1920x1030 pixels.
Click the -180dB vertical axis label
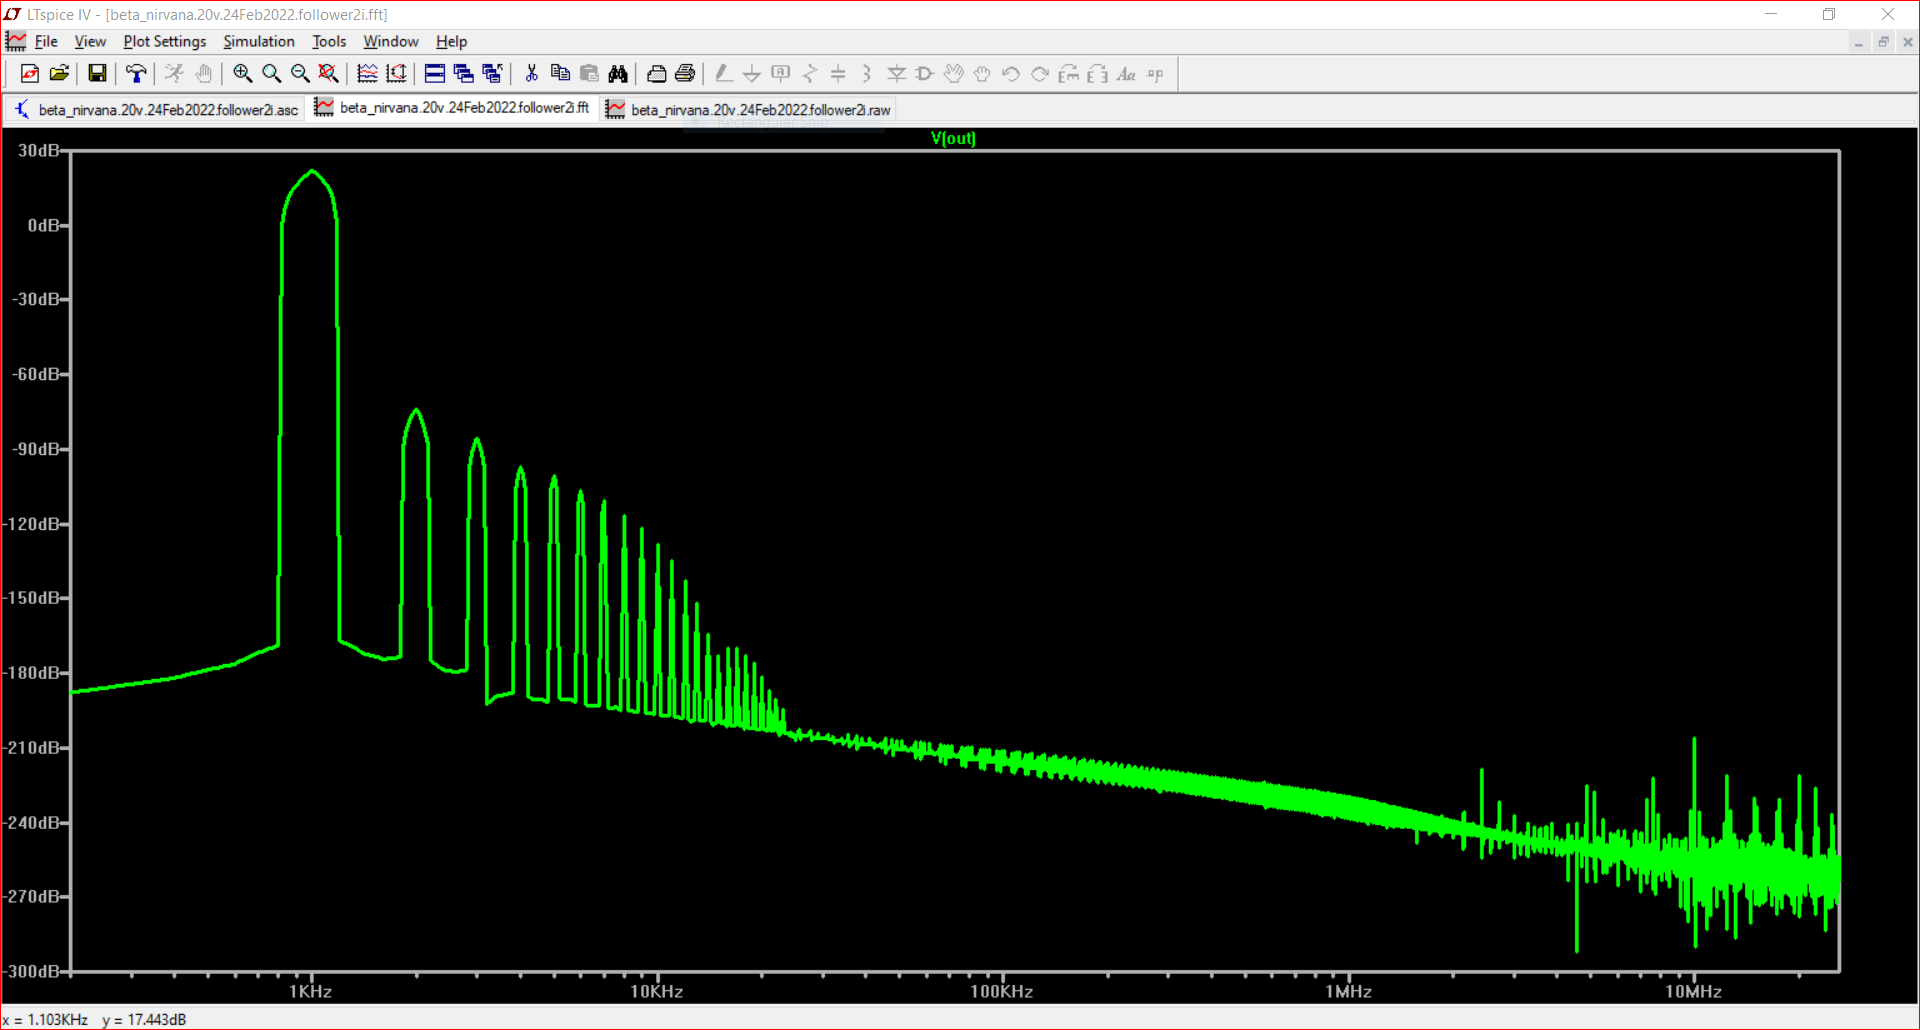point(33,672)
